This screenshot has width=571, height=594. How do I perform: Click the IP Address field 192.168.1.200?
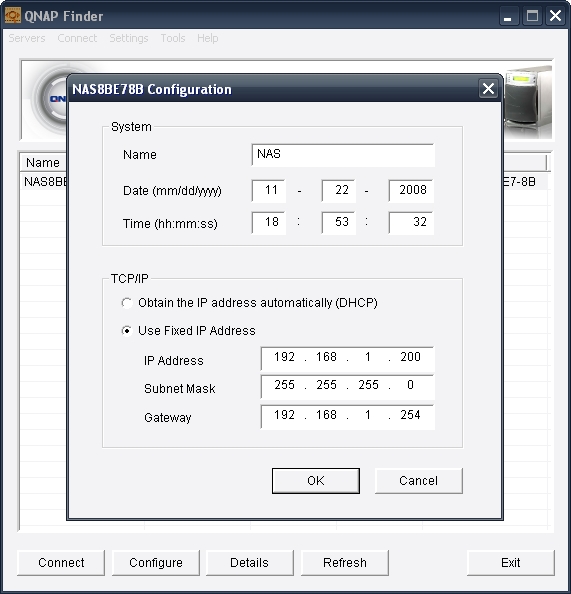[x=347, y=358]
